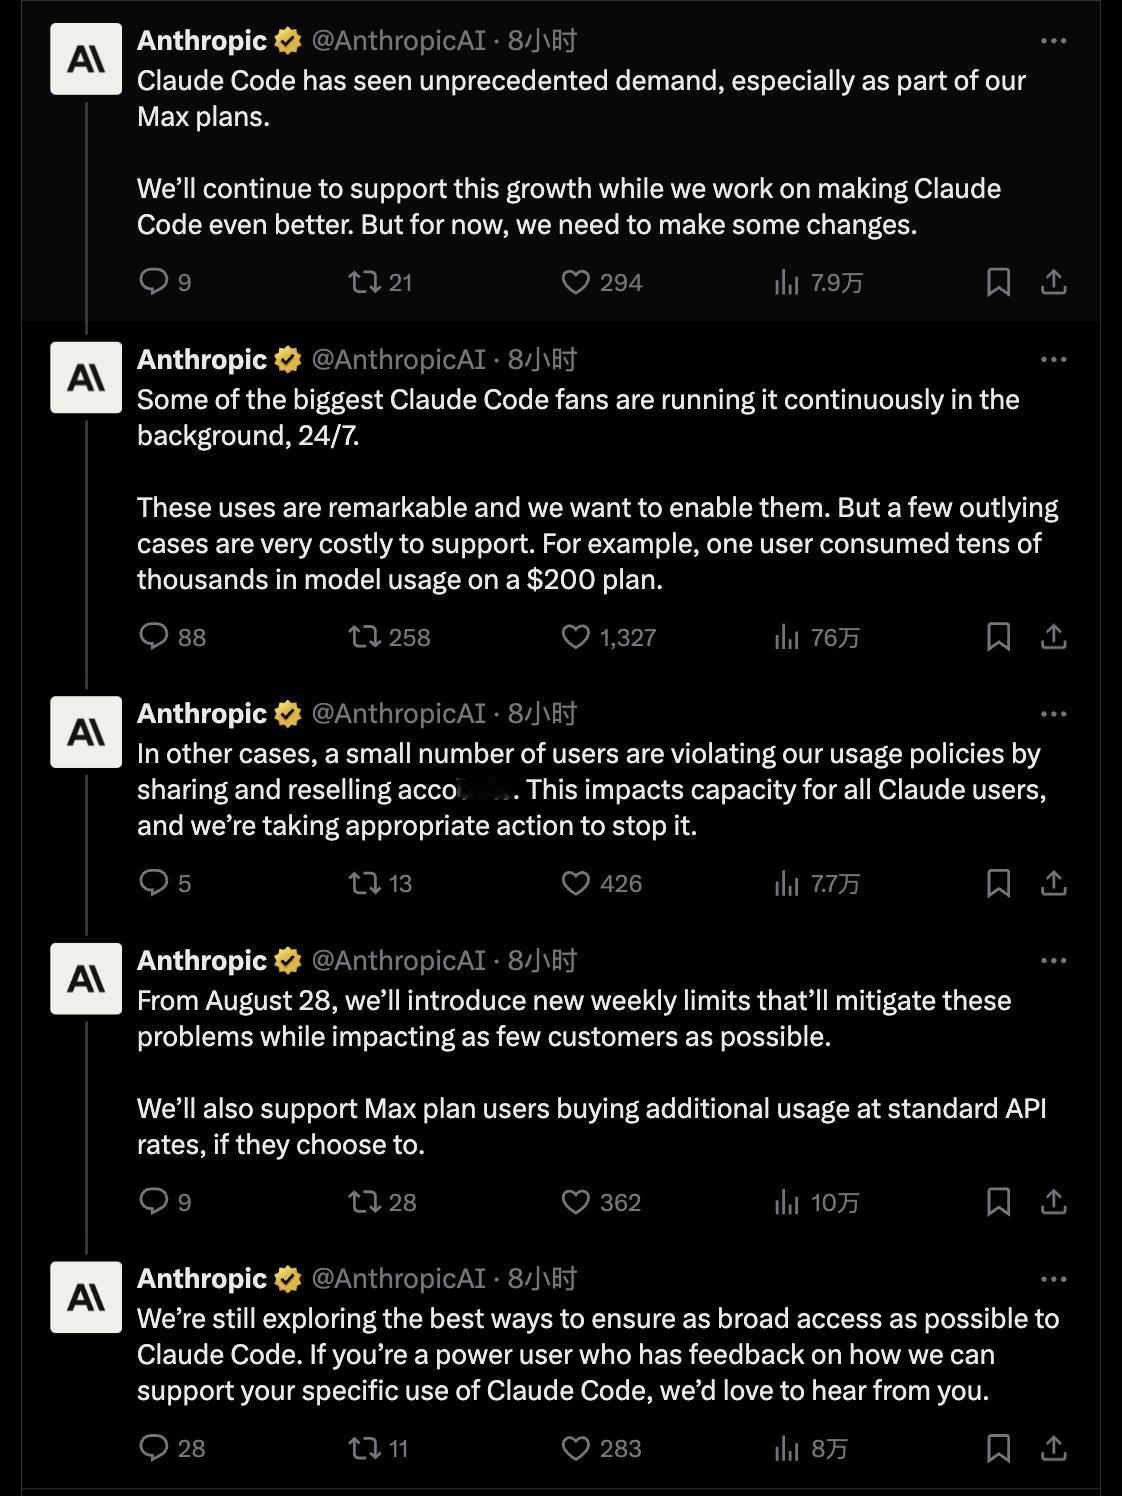The image size is (1122, 1496).
Task: Open replies on the tweet with 88 comments
Action: pyautogui.click(x=172, y=637)
